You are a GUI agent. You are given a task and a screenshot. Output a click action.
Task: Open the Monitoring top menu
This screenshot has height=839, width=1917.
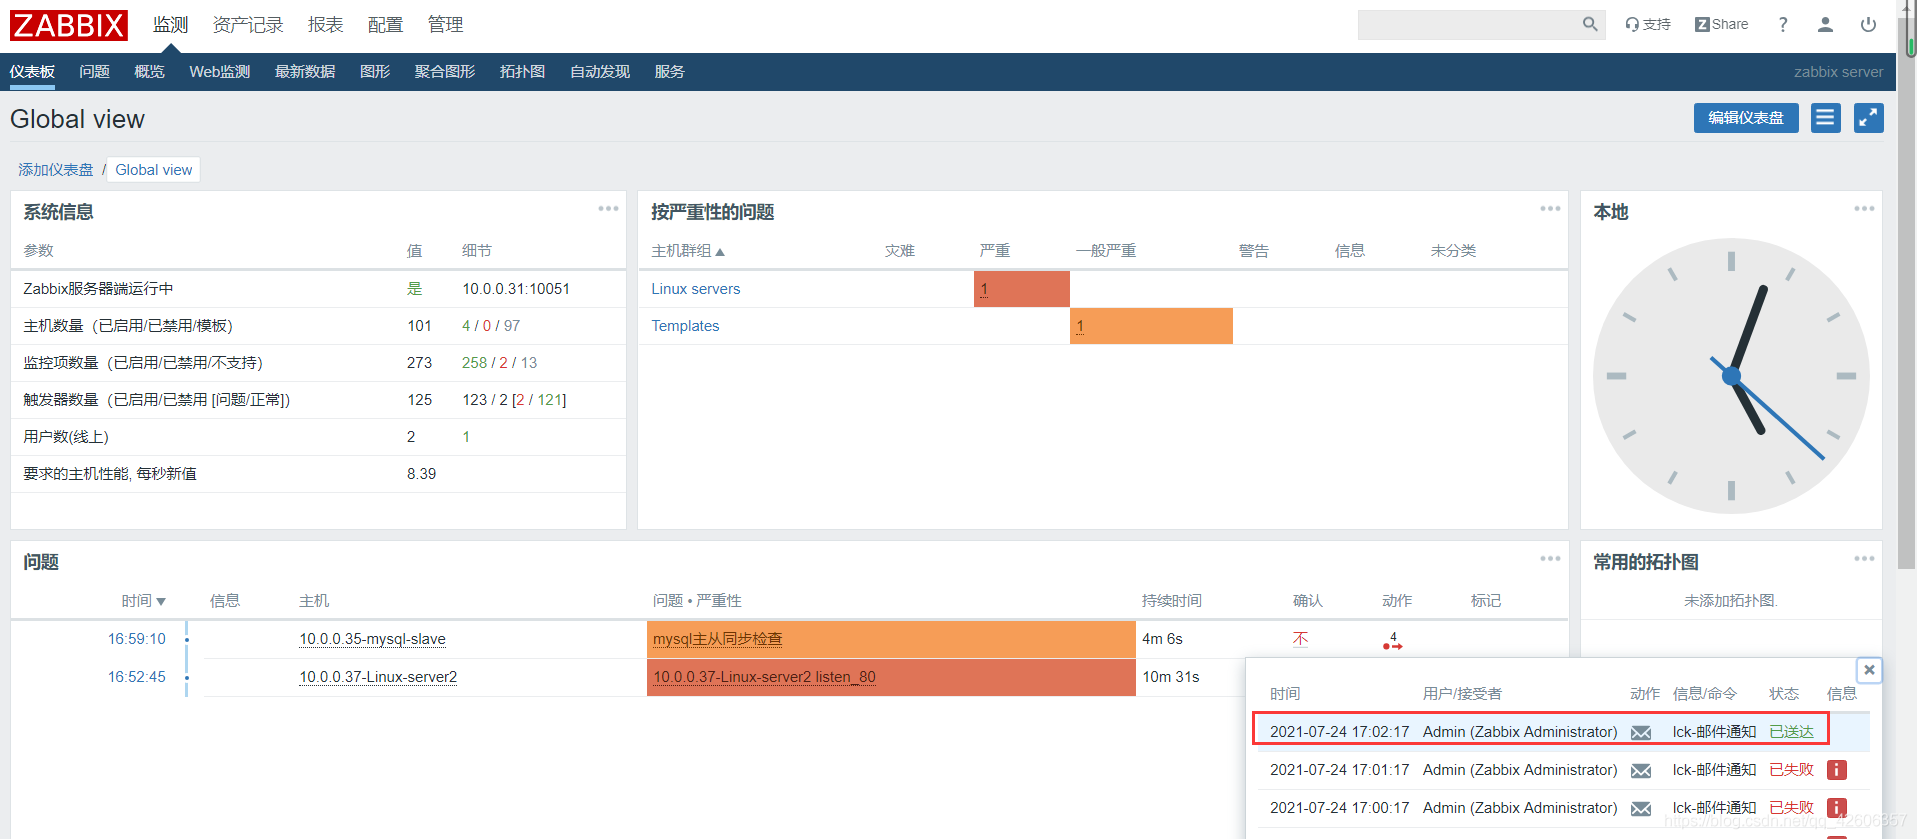tap(170, 25)
